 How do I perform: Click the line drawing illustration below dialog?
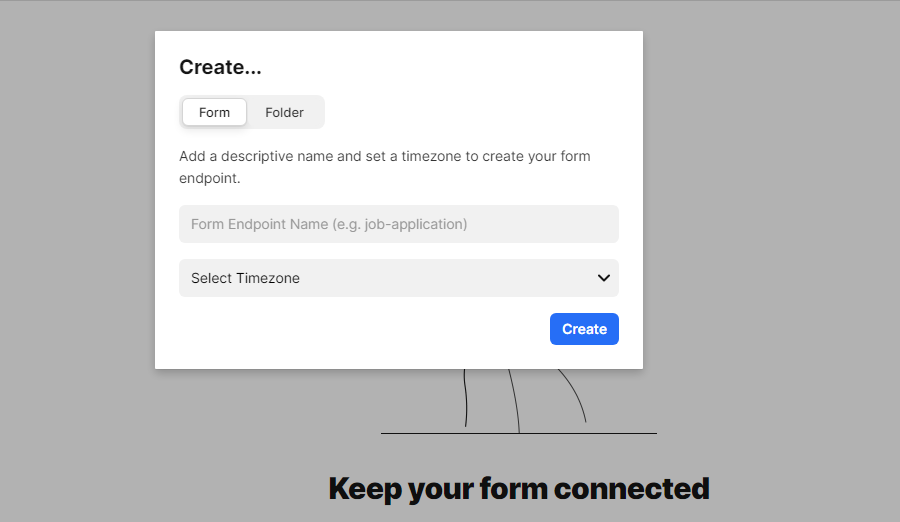click(517, 402)
